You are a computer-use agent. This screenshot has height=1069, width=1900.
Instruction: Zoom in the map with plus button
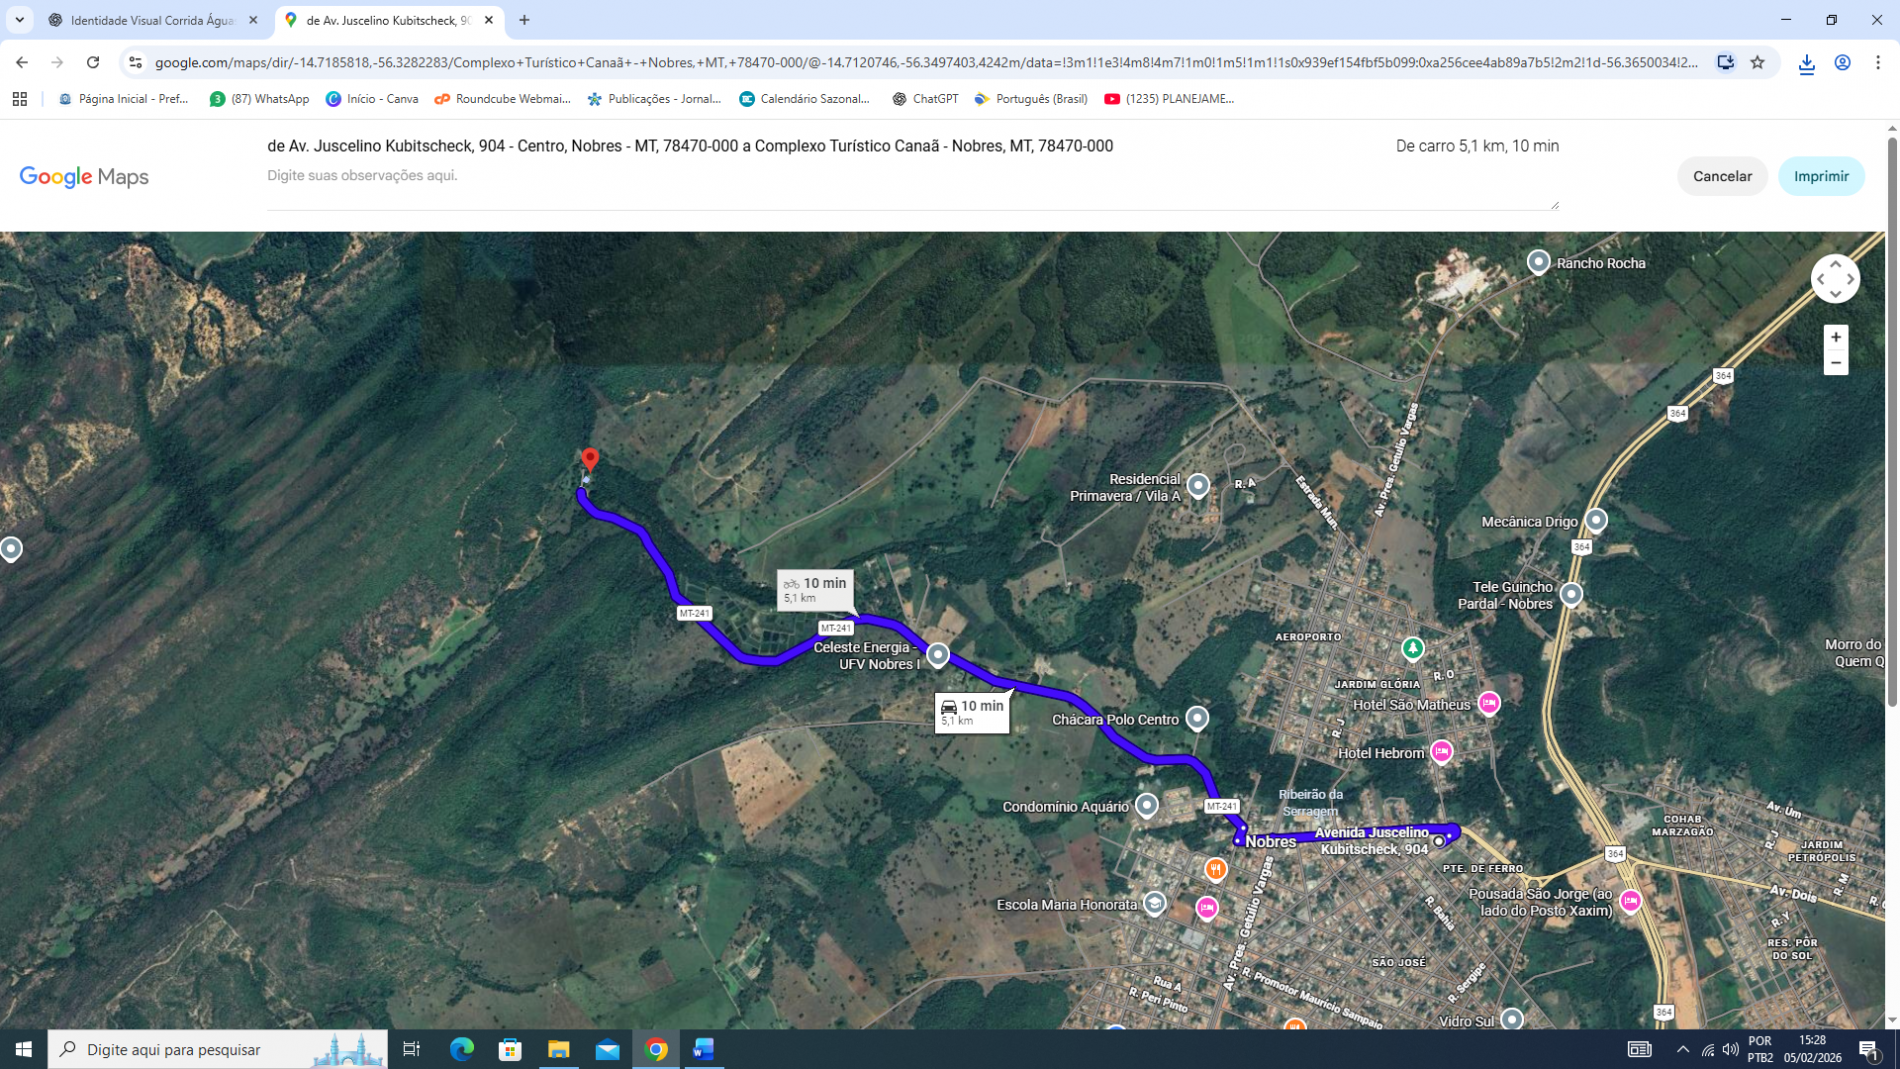tap(1835, 337)
